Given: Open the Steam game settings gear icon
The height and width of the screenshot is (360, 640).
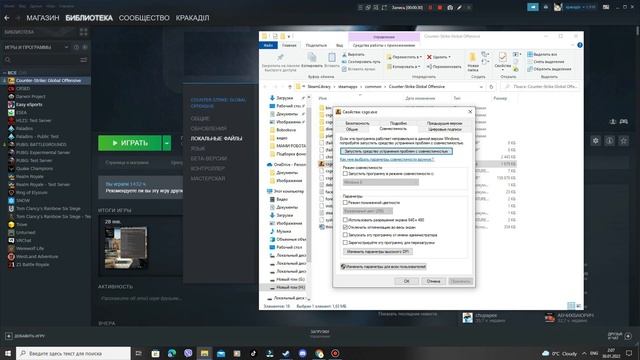Looking at the screenshot, I should 596,141.
